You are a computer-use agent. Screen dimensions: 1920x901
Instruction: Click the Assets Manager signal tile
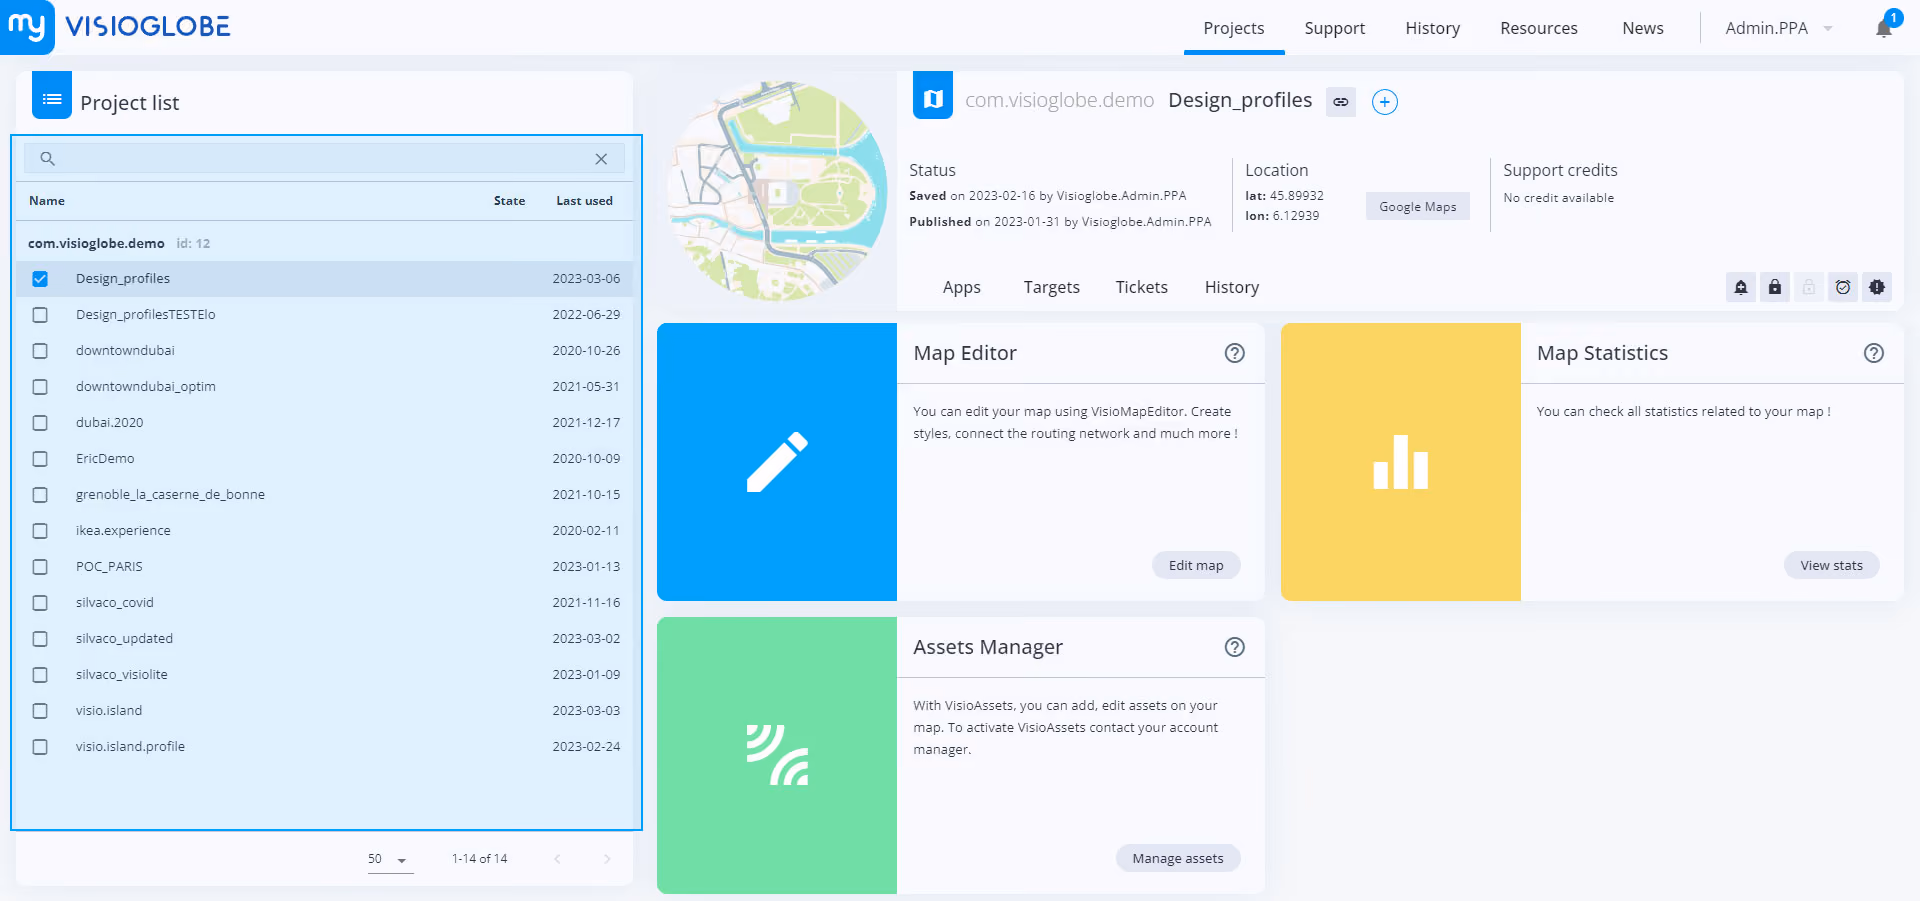(x=777, y=755)
